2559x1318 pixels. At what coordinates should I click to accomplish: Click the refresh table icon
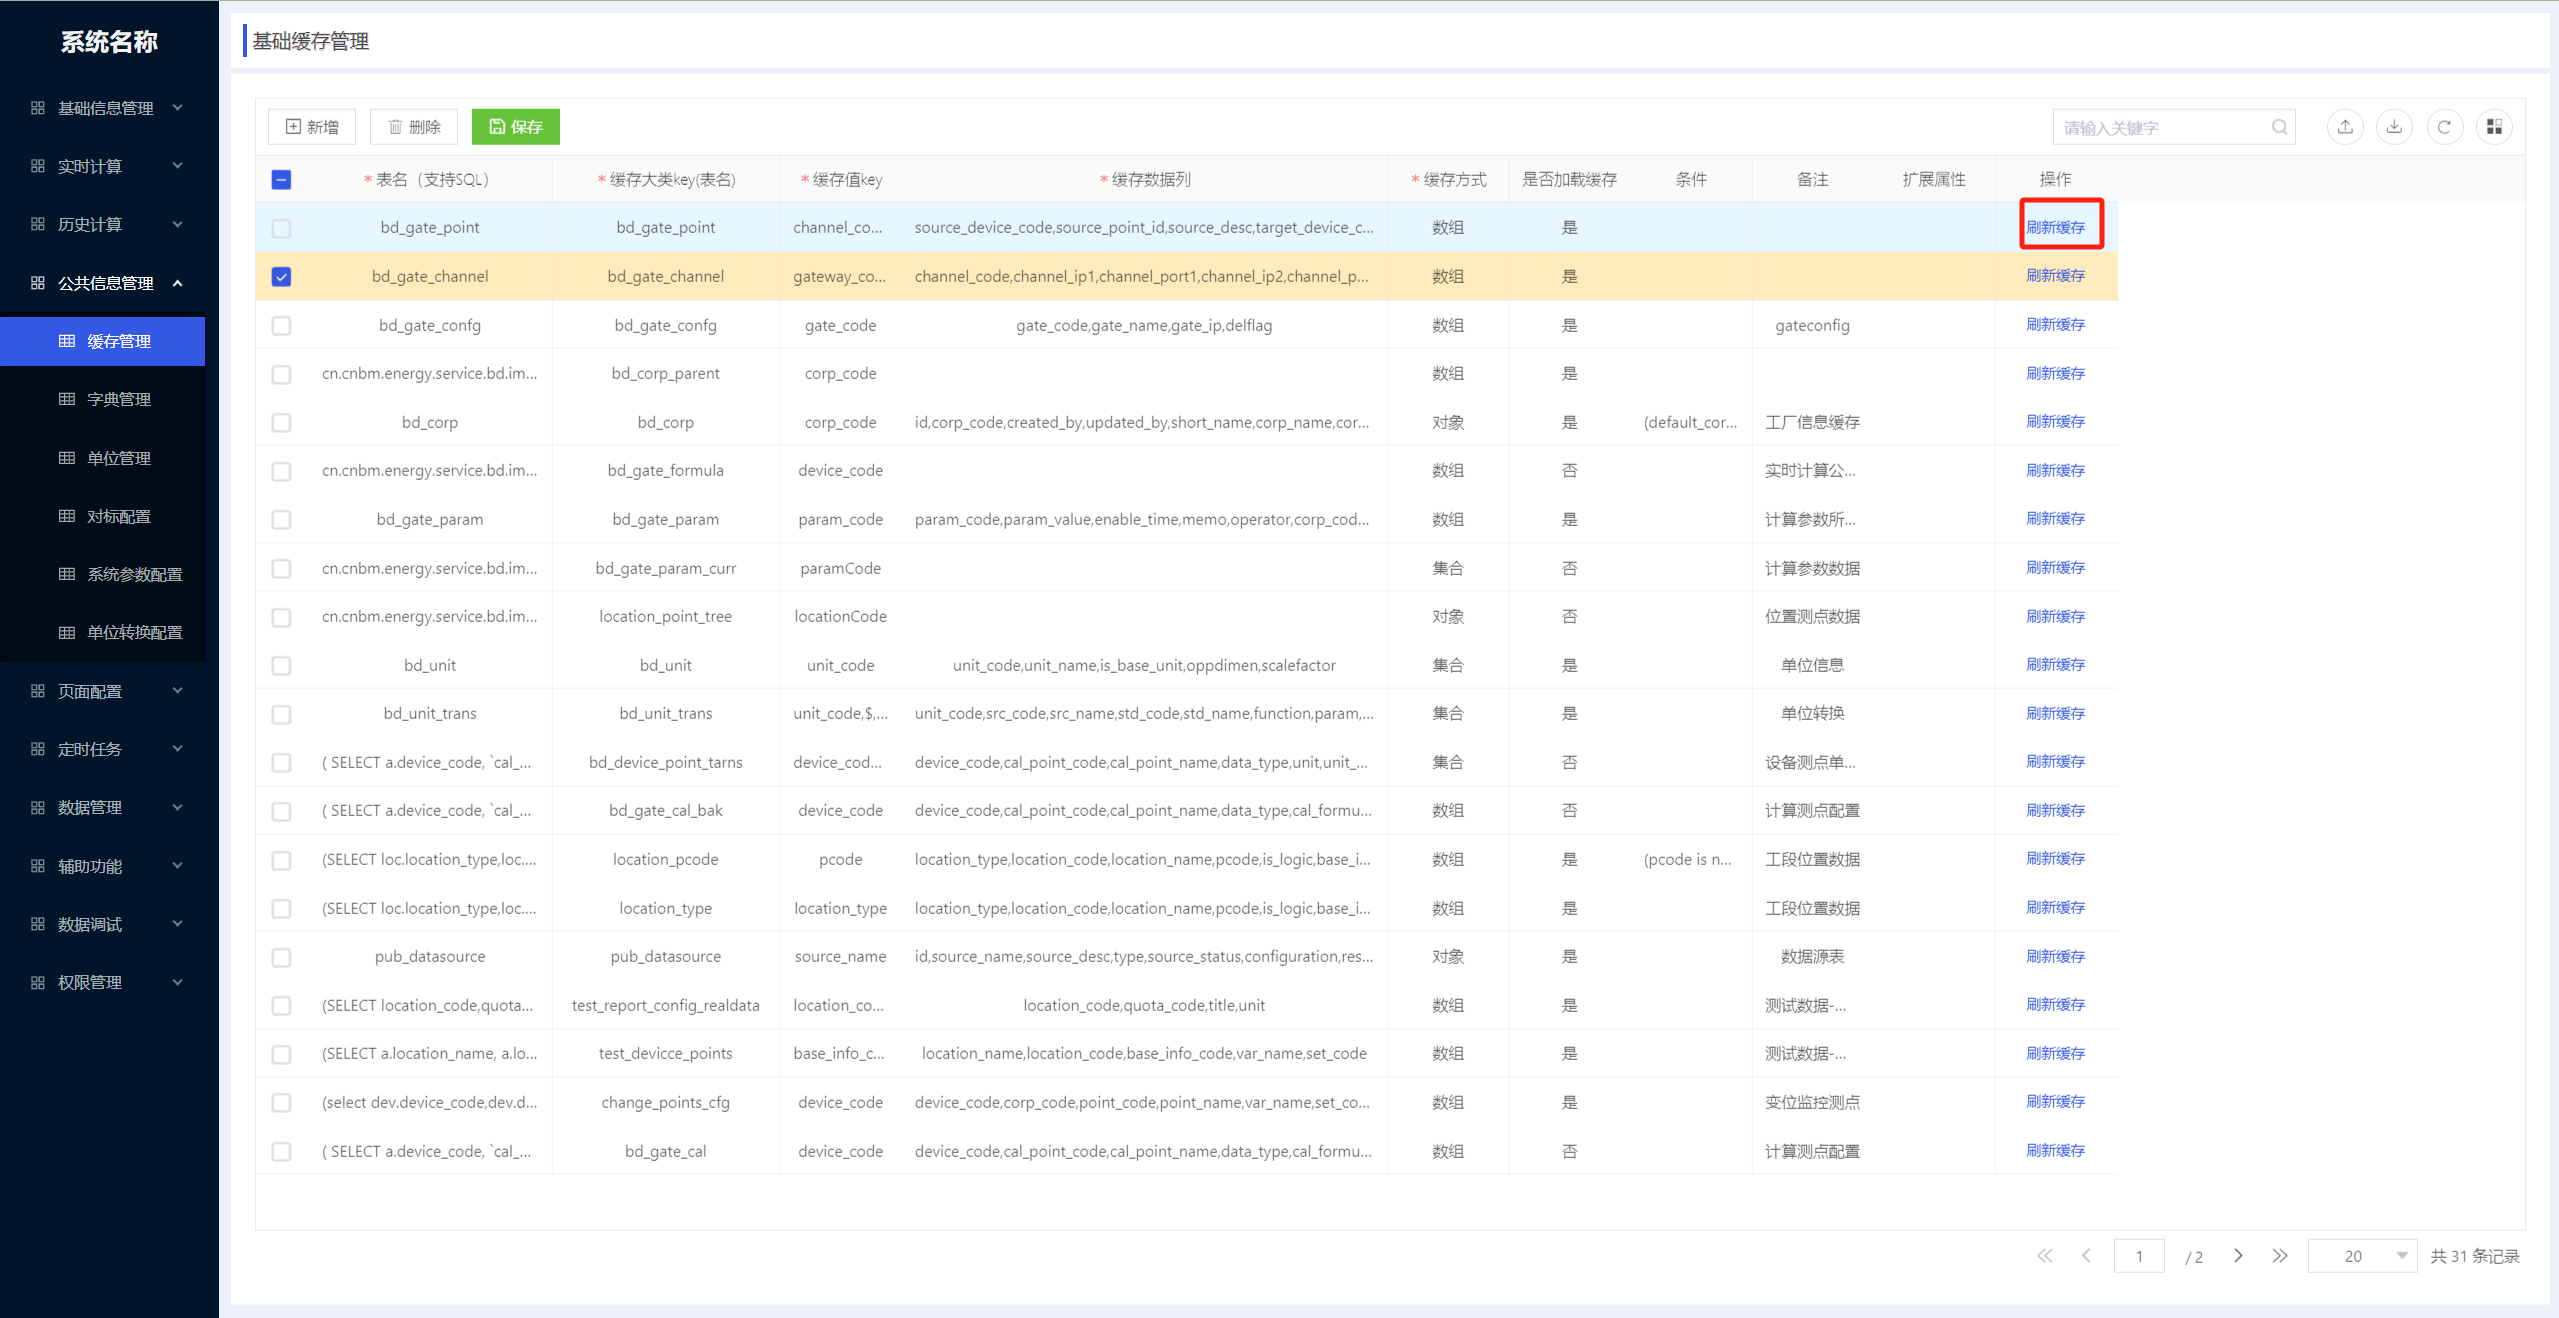[x=2444, y=127]
